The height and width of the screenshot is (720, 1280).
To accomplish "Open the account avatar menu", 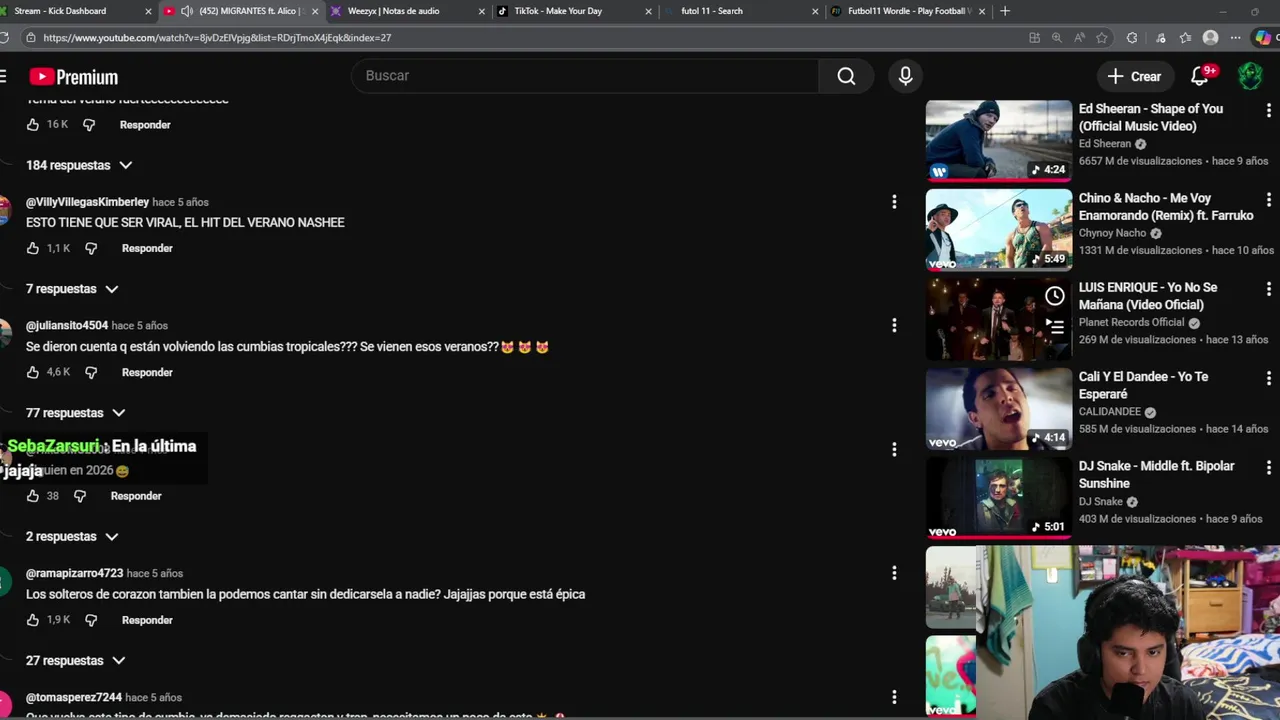I will (x=1250, y=76).
